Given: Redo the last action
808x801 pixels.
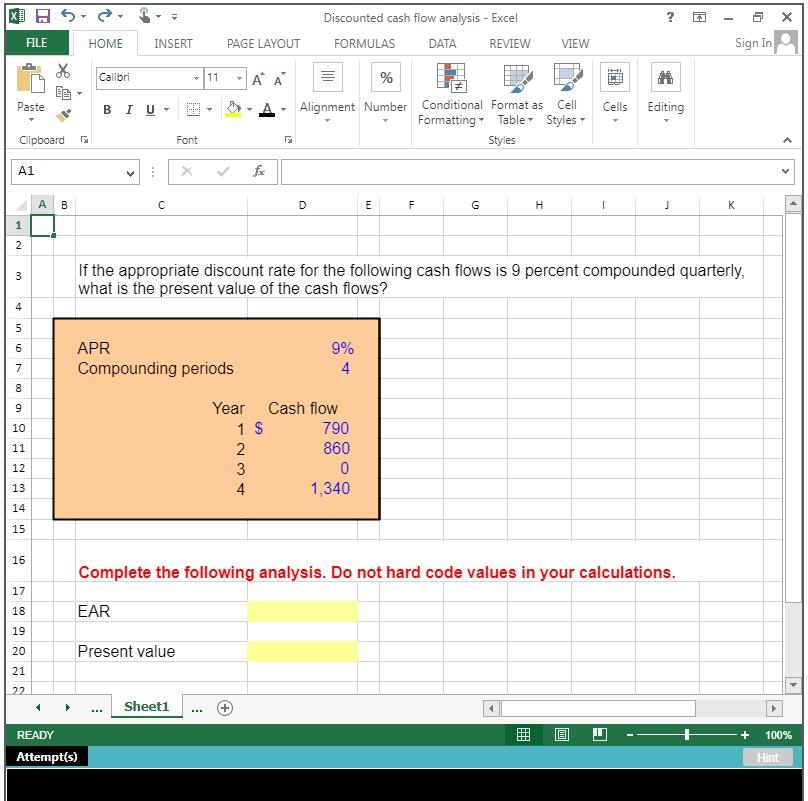Looking at the screenshot, I should (x=105, y=15).
